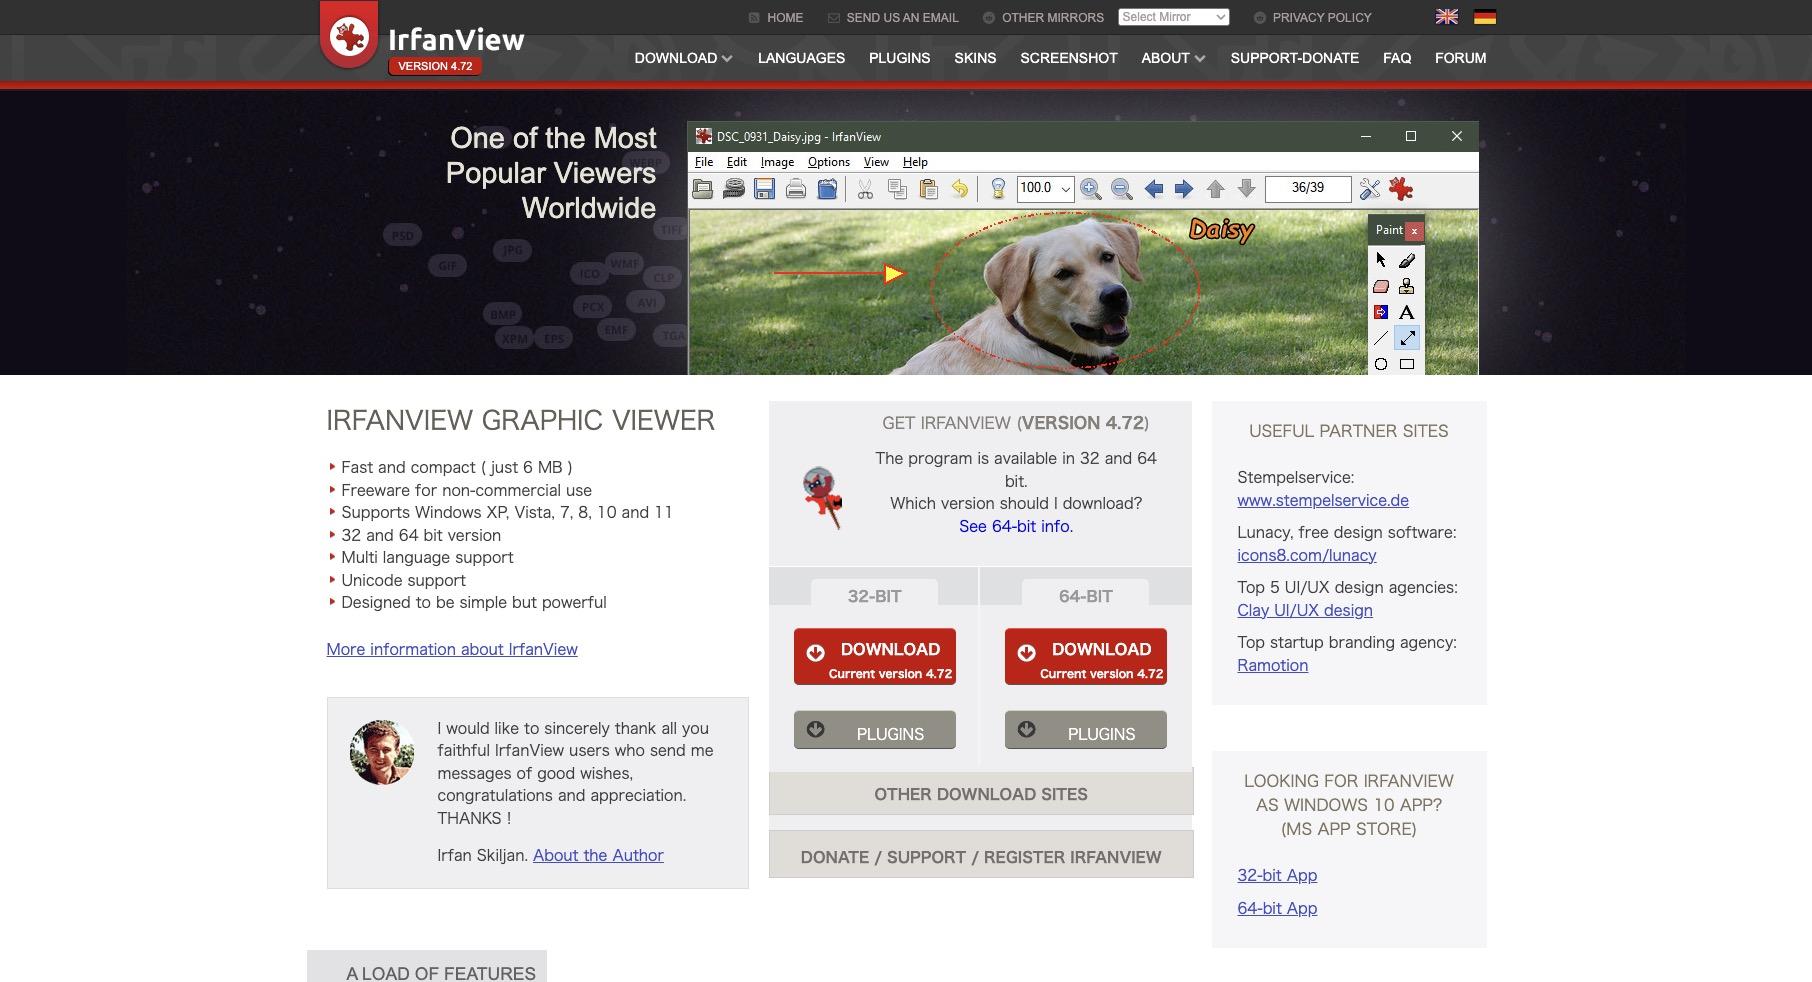Select the highlighted Paint arrow line tool

pyautogui.click(x=1407, y=338)
